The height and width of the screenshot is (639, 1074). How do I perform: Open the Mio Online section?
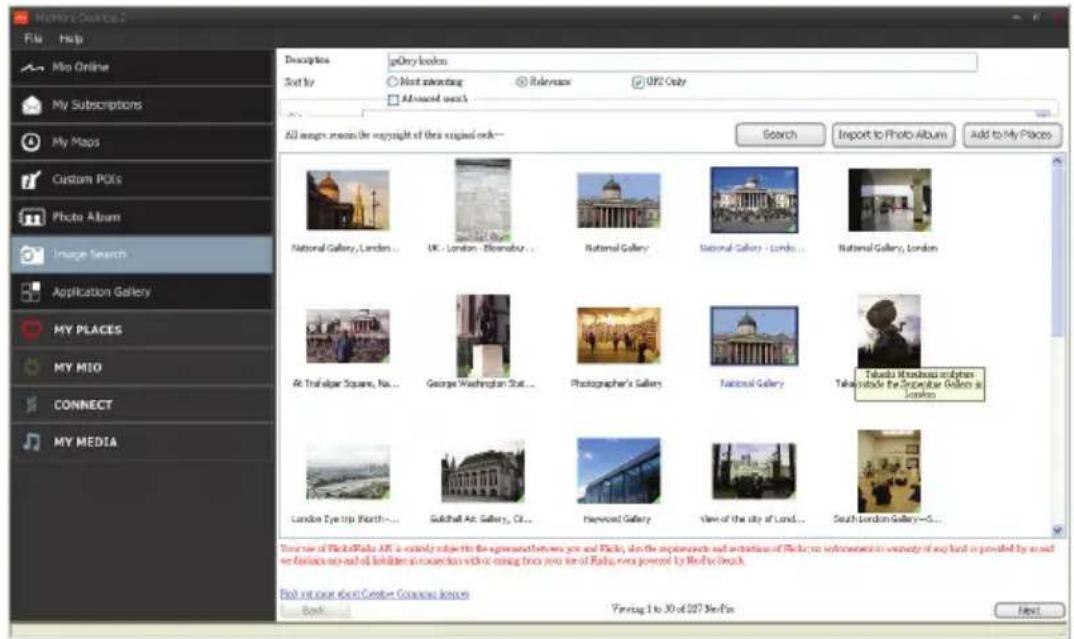click(x=142, y=67)
